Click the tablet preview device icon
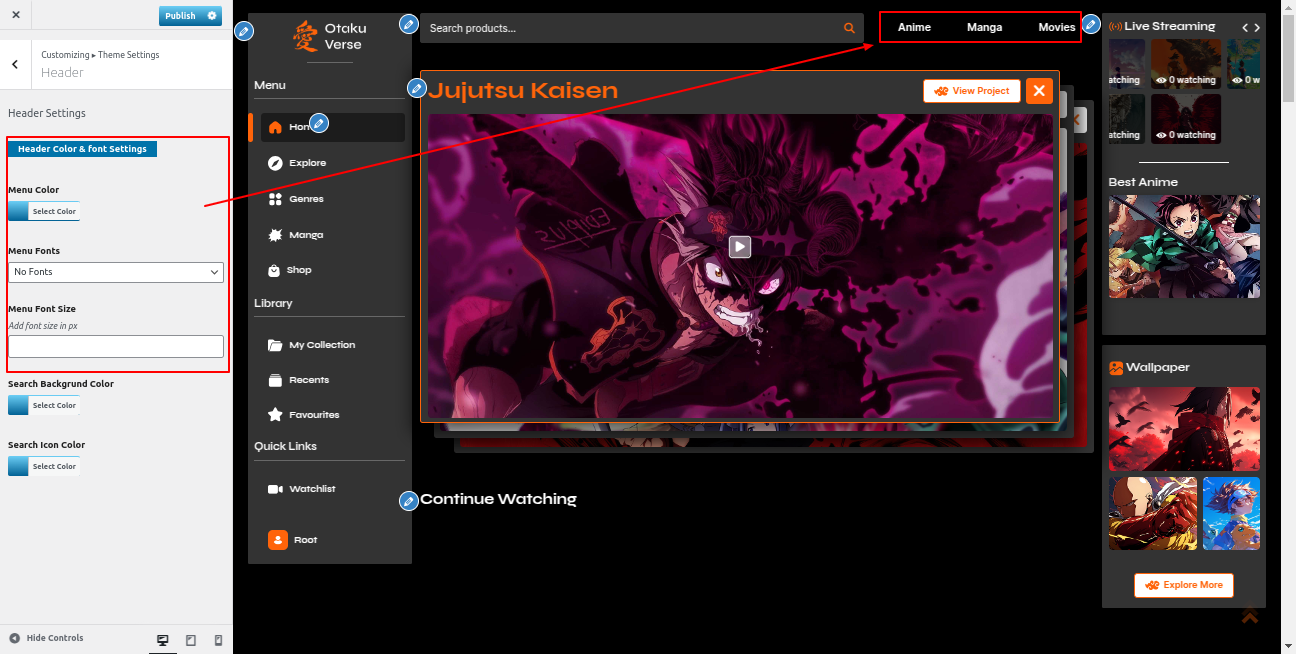The image size is (1296, 654). [191, 640]
